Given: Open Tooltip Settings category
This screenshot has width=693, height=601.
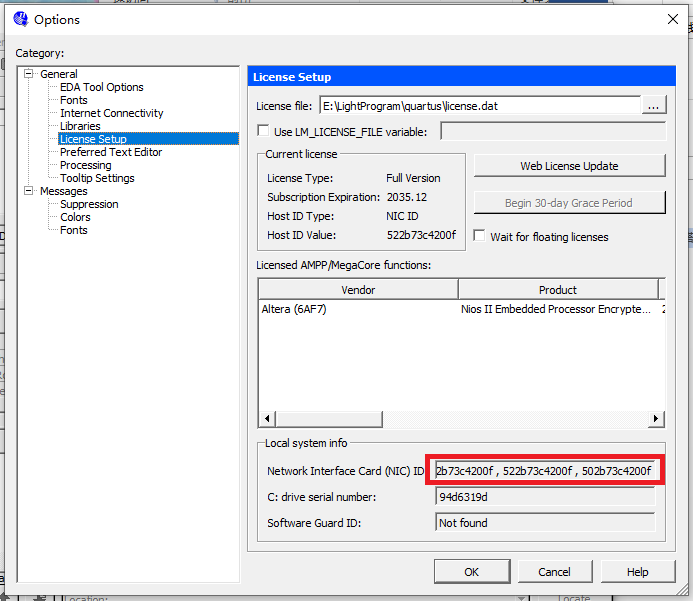Looking at the screenshot, I should point(97,178).
